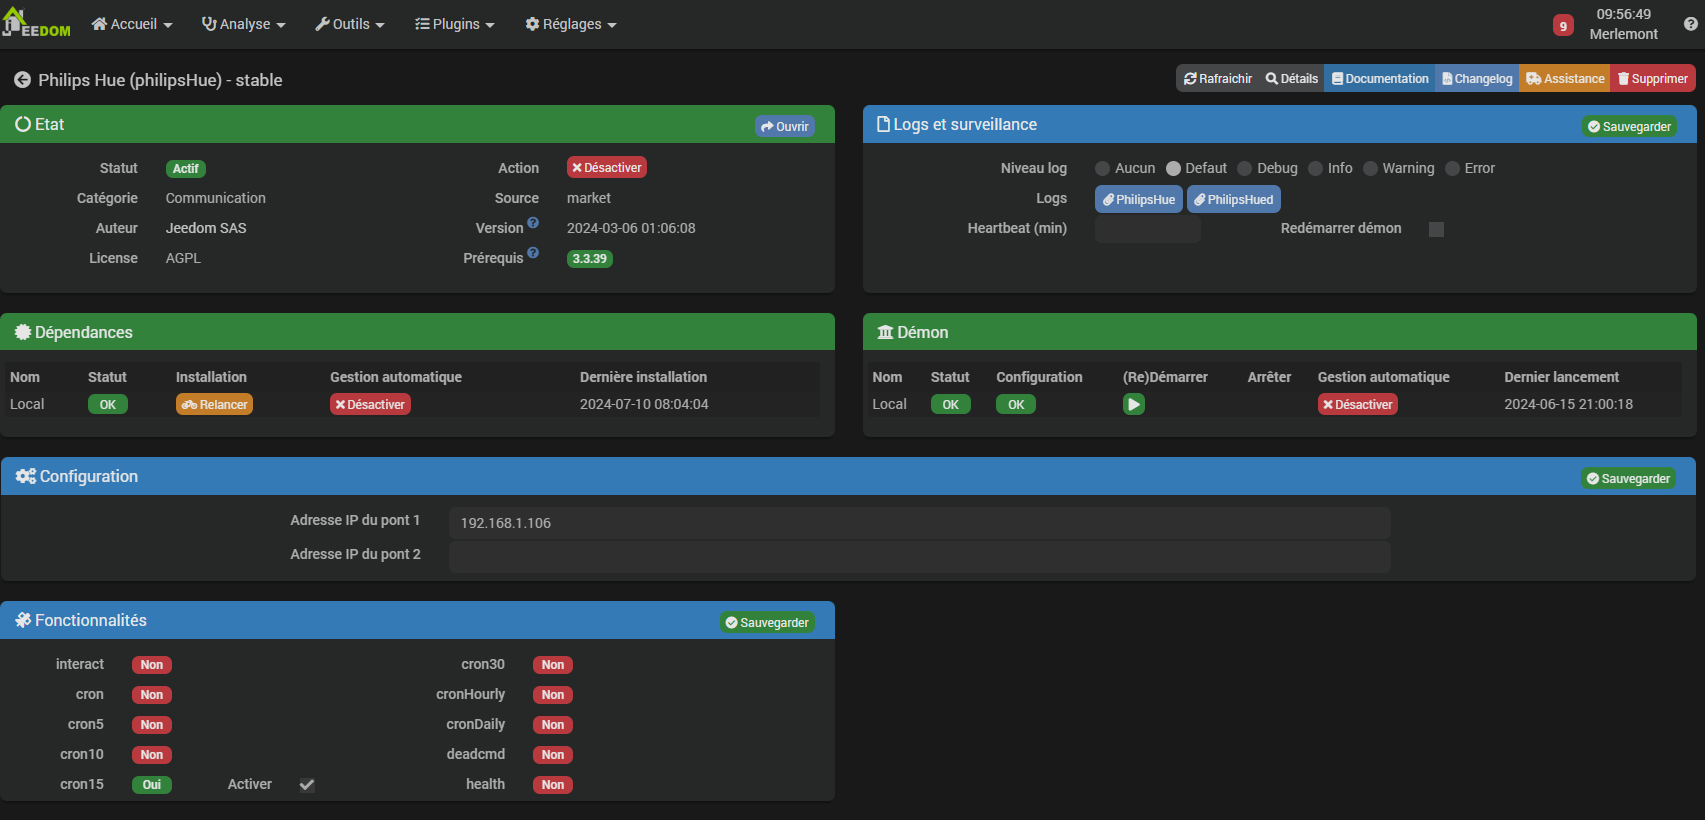Click Rafraichir to refresh the page
1705x820 pixels.
(x=1218, y=79)
